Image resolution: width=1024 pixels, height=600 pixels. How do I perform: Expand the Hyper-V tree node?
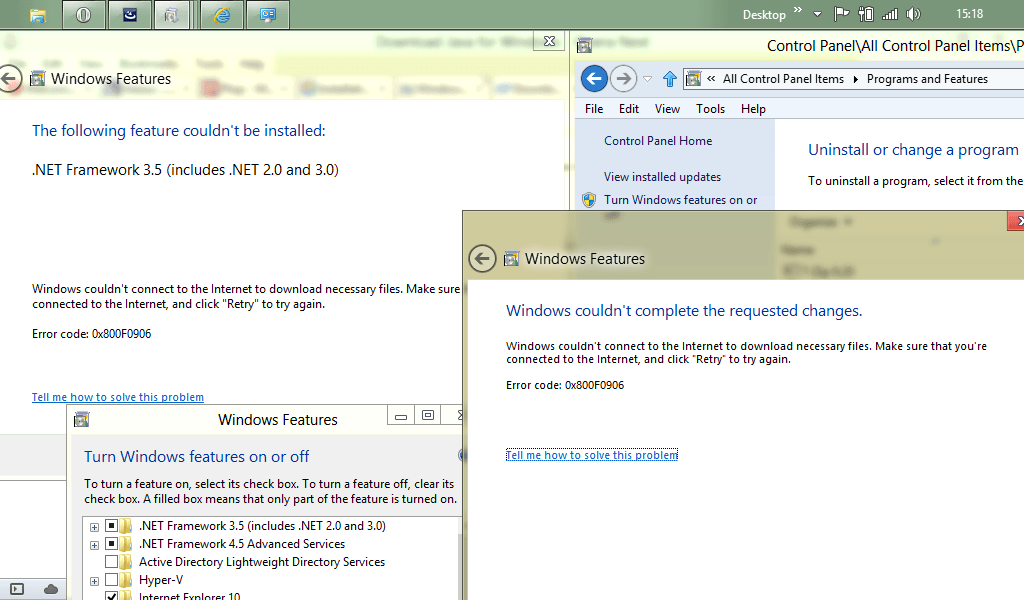tap(95, 581)
